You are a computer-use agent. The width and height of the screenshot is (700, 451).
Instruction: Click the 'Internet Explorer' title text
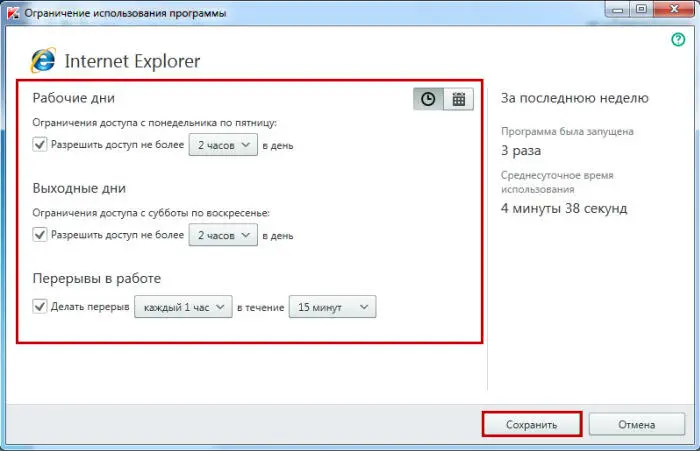pos(132,61)
